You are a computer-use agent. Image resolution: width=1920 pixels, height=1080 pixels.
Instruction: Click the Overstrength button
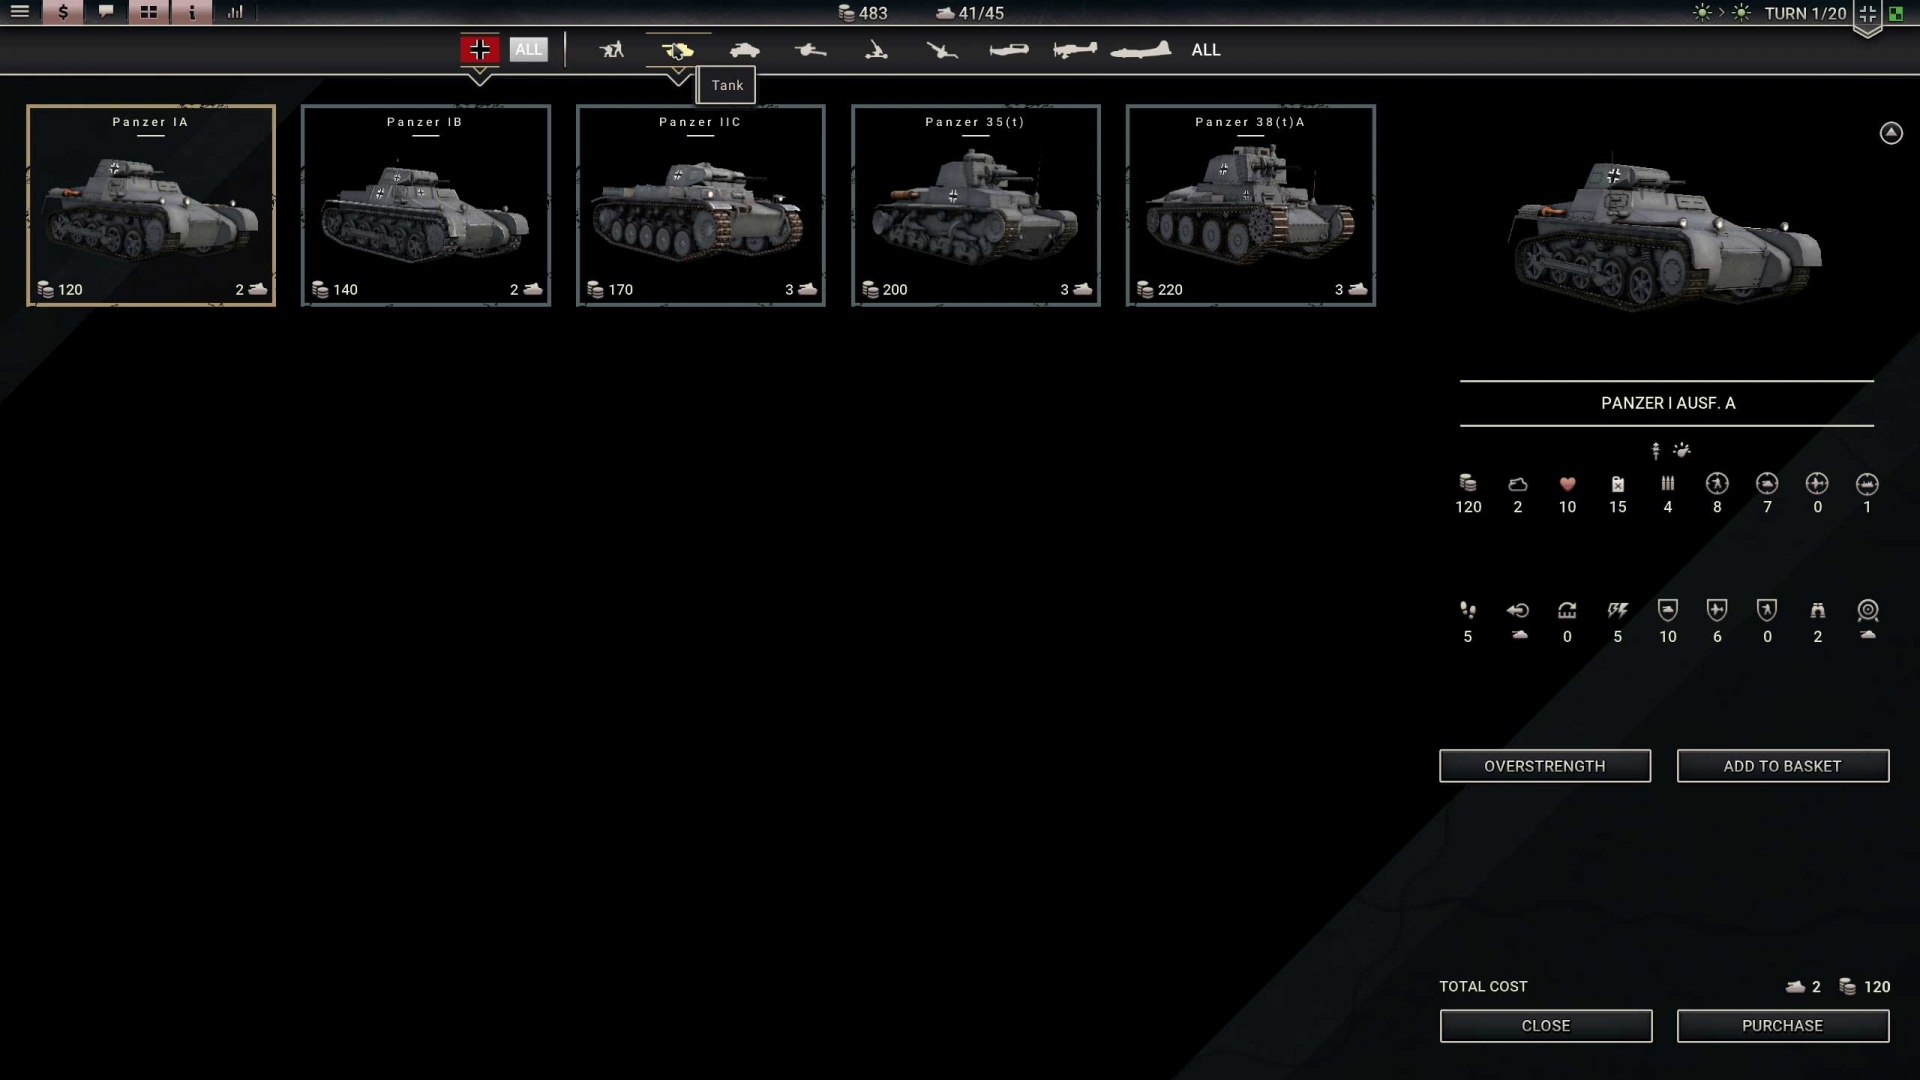click(x=1545, y=766)
